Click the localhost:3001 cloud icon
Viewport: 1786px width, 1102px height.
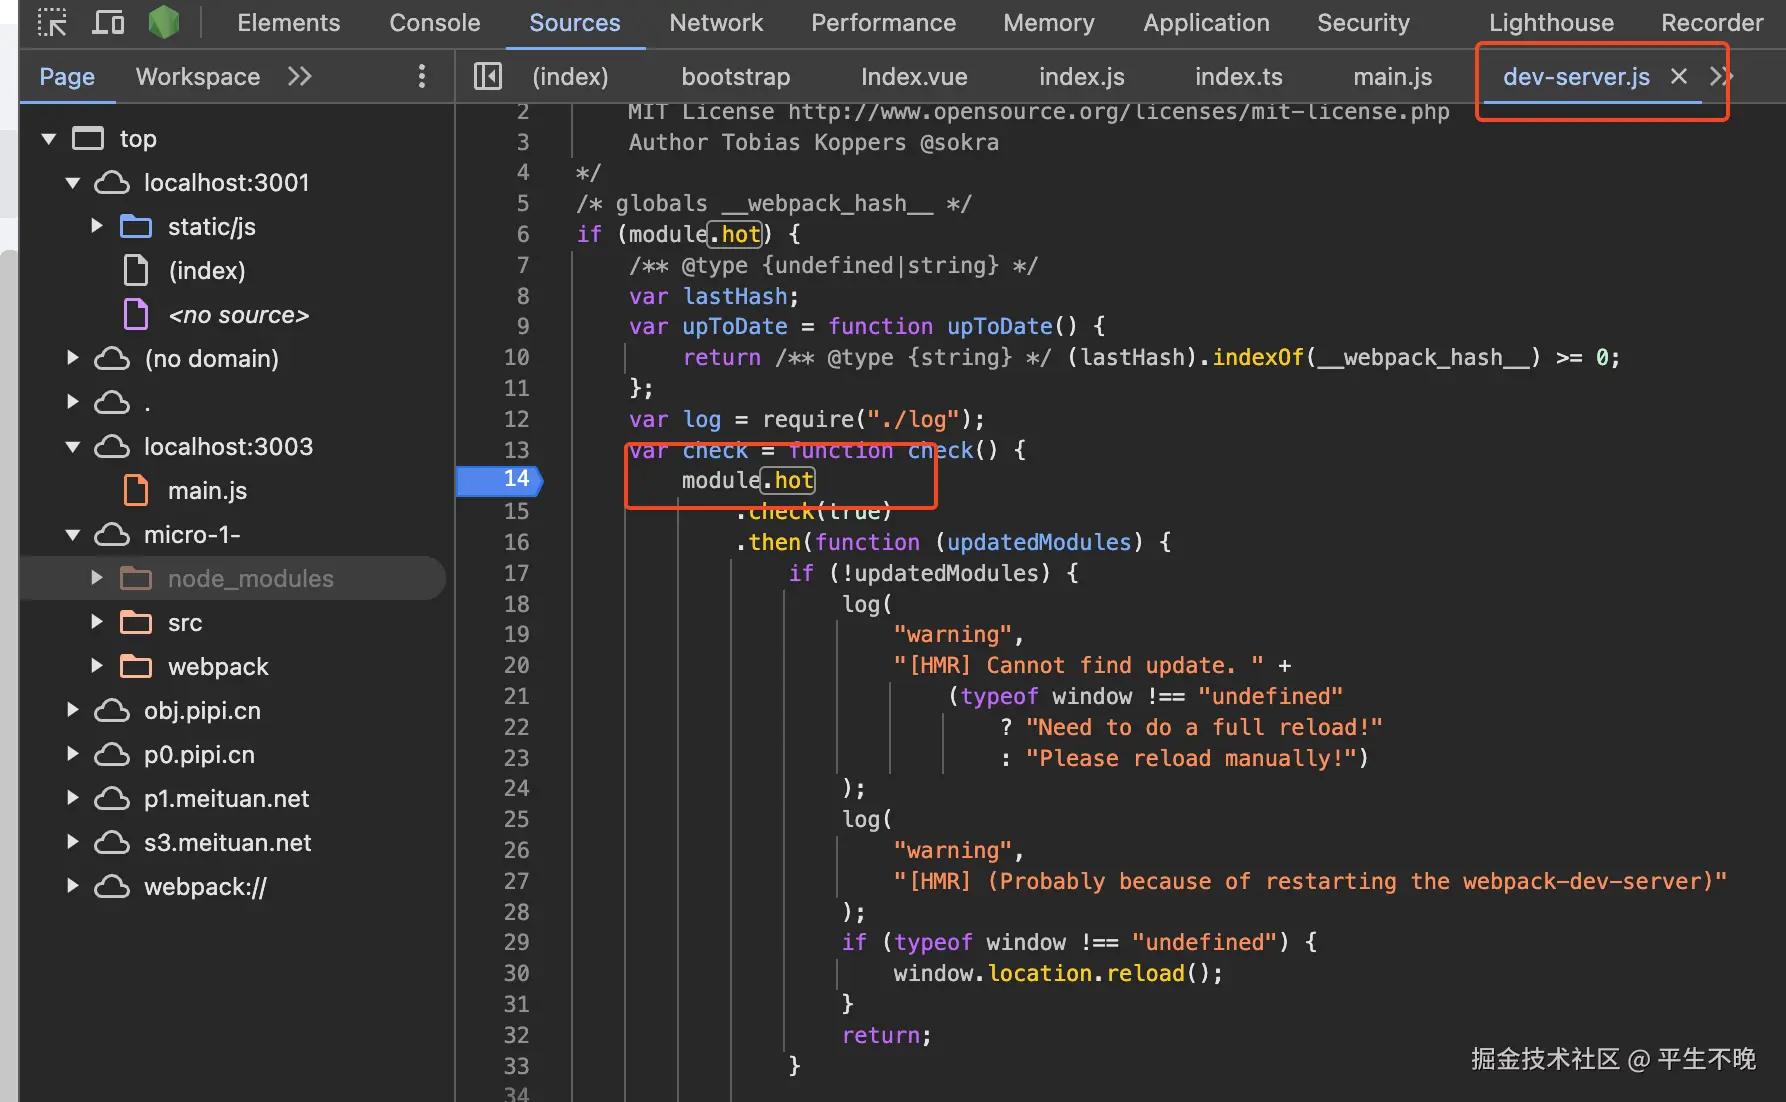click(x=112, y=183)
